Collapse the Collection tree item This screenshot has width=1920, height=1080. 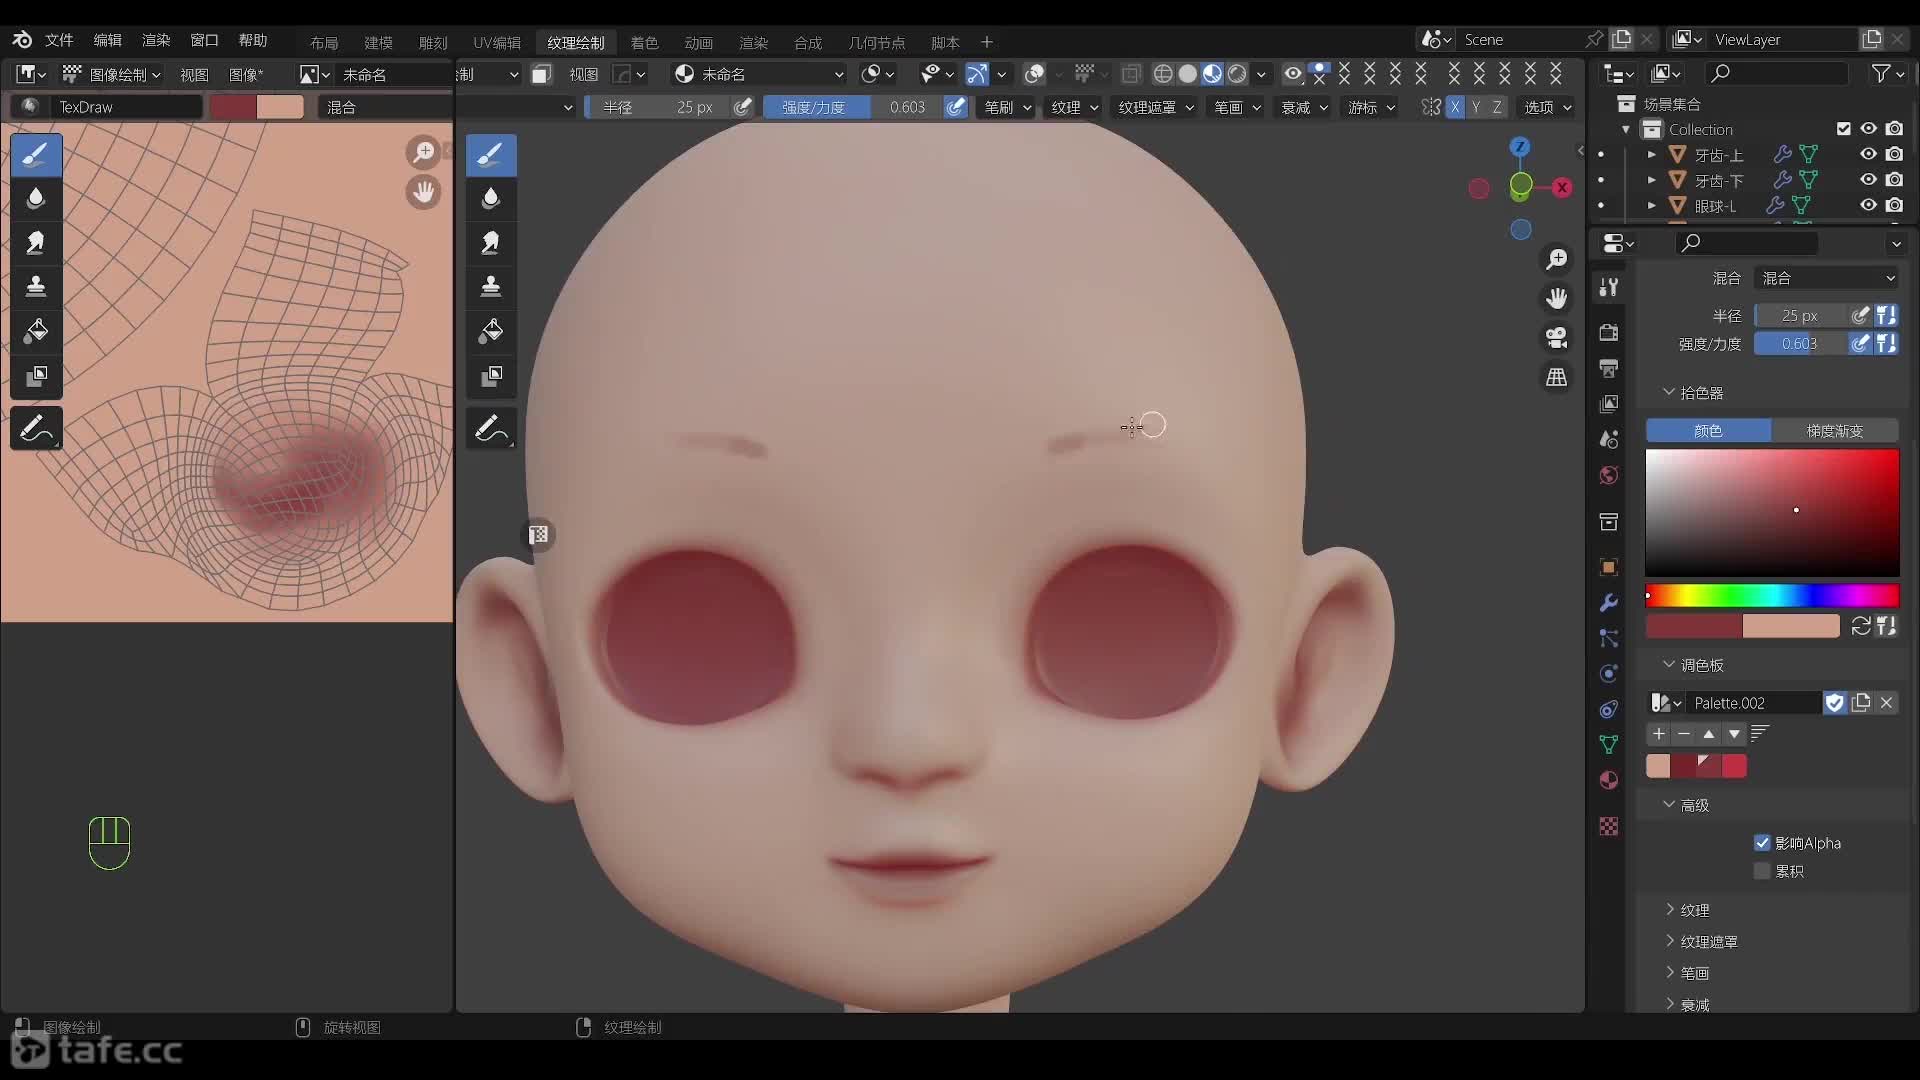coord(1626,130)
